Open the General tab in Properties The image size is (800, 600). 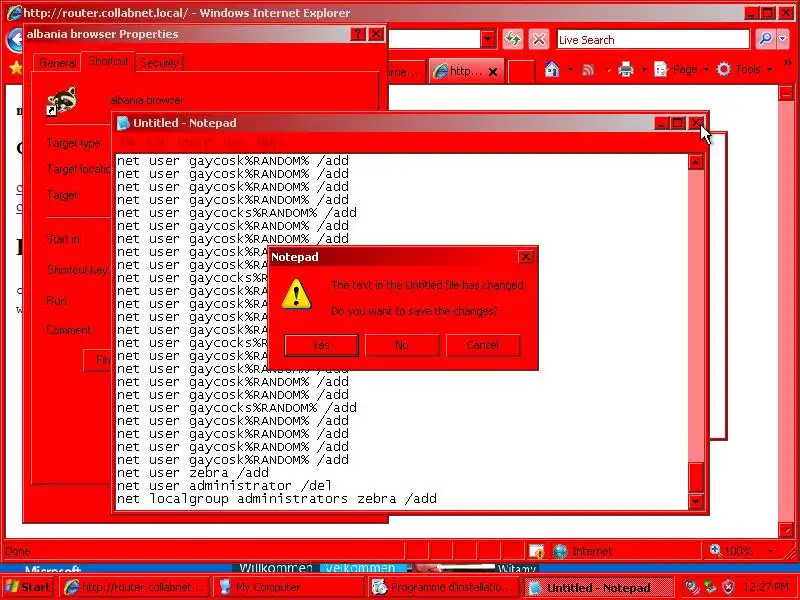pos(58,63)
